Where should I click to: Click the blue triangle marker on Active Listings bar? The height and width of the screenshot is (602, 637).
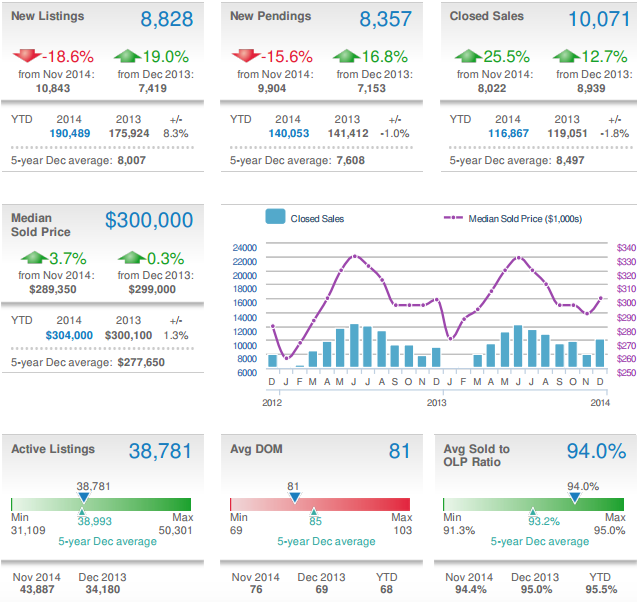point(84,497)
